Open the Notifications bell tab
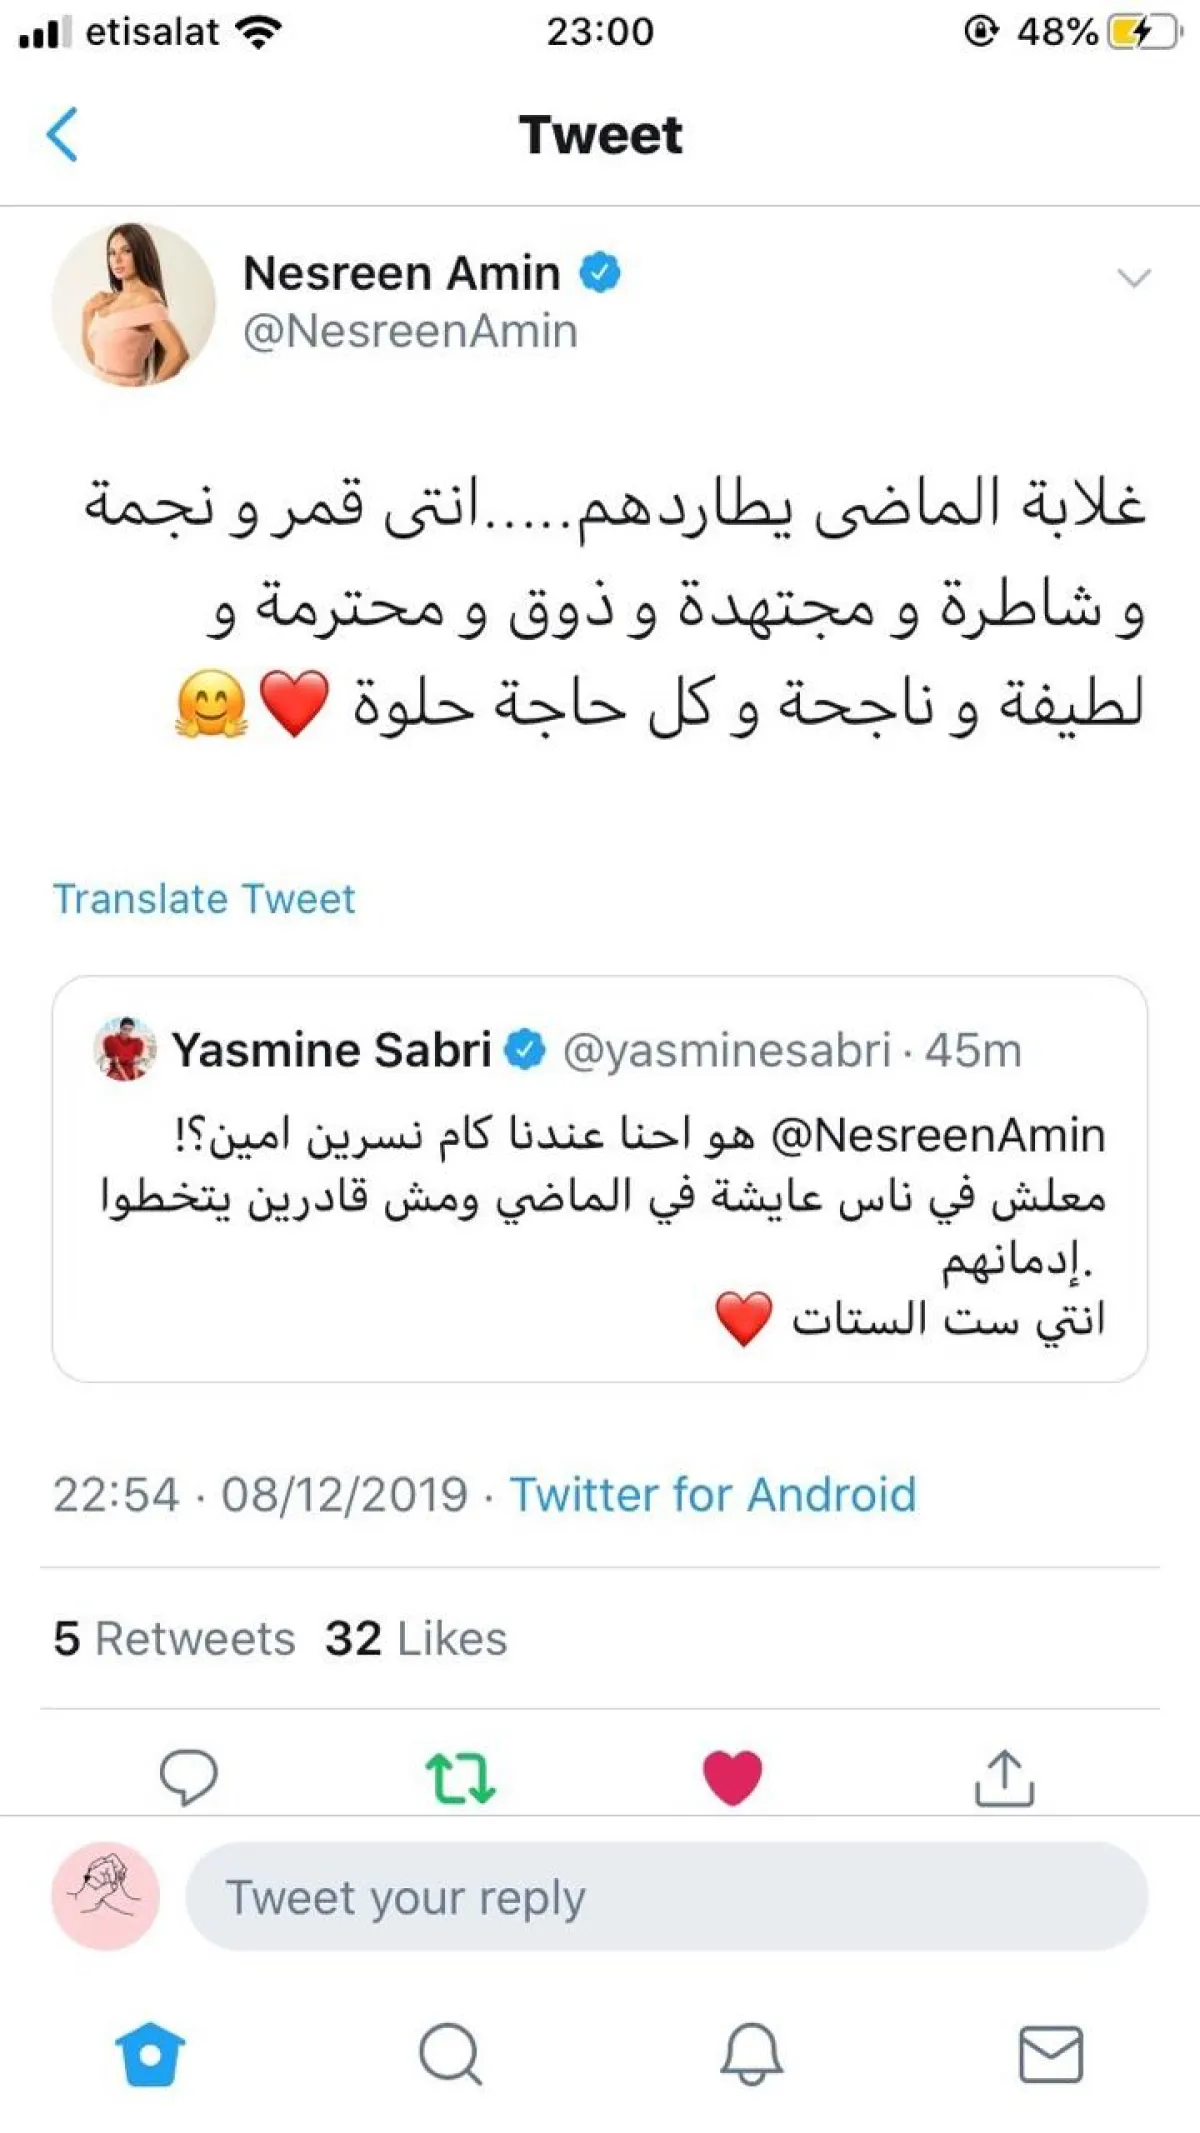Image resolution: width=1200 pixels, height=2133 pixels. pos(751,2055)
